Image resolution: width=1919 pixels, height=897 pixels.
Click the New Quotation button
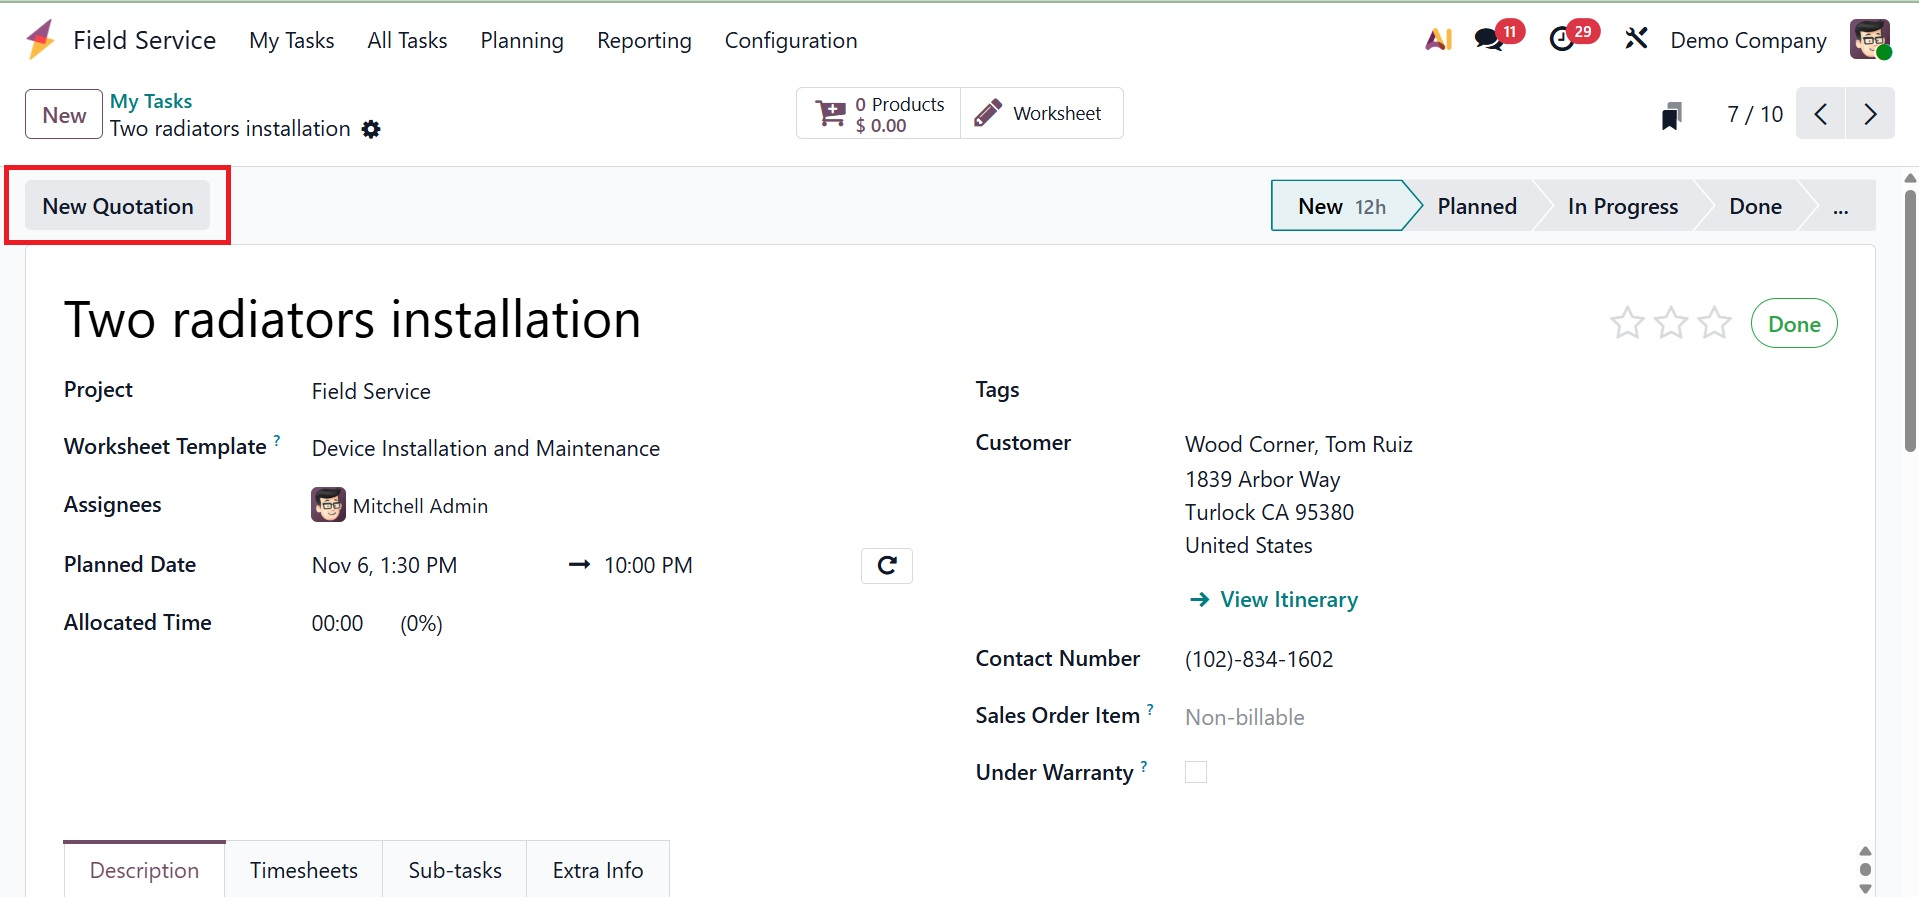pos(118,206)
